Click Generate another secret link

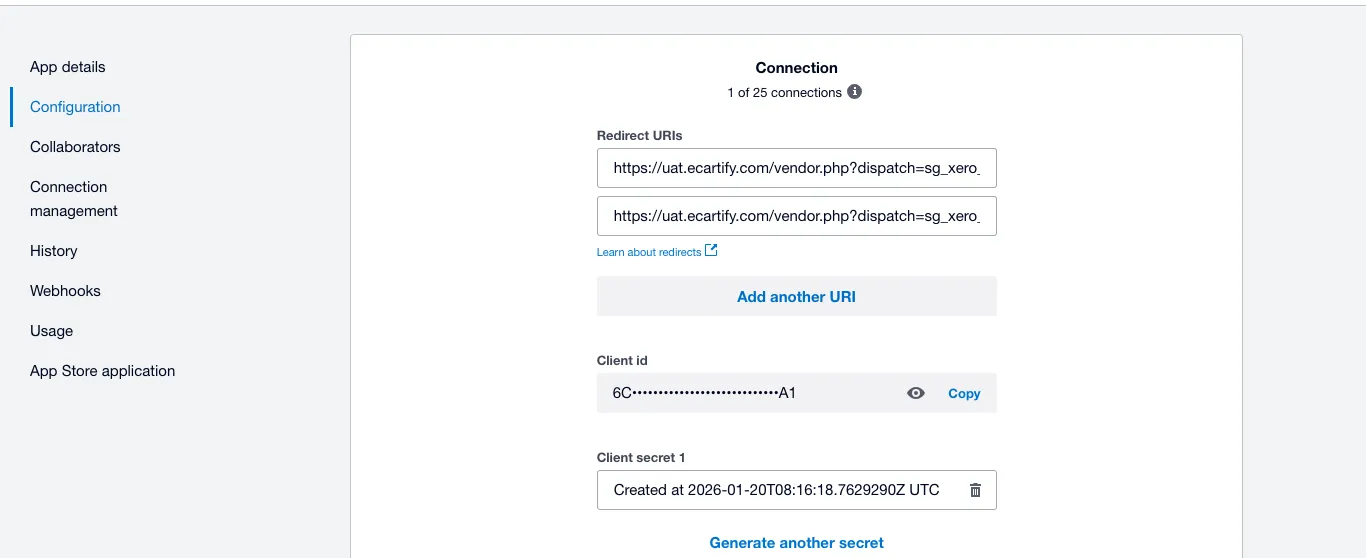tap(797, 543)
